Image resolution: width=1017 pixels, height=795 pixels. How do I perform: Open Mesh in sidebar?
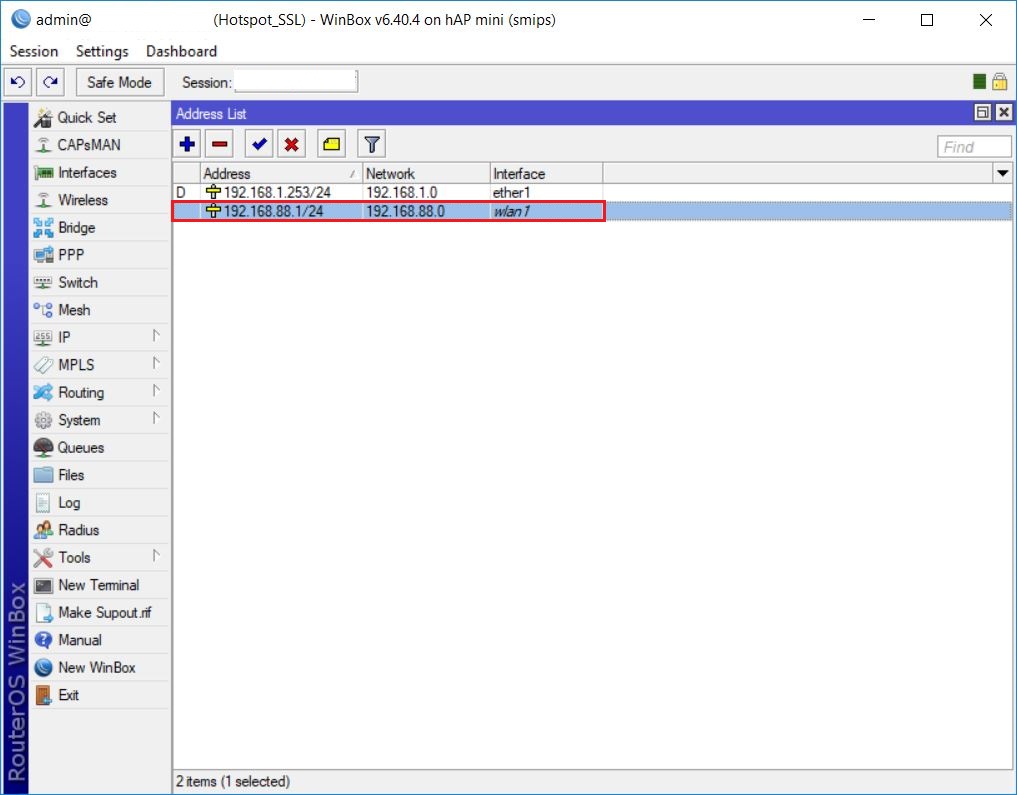(x=101, y=310)
